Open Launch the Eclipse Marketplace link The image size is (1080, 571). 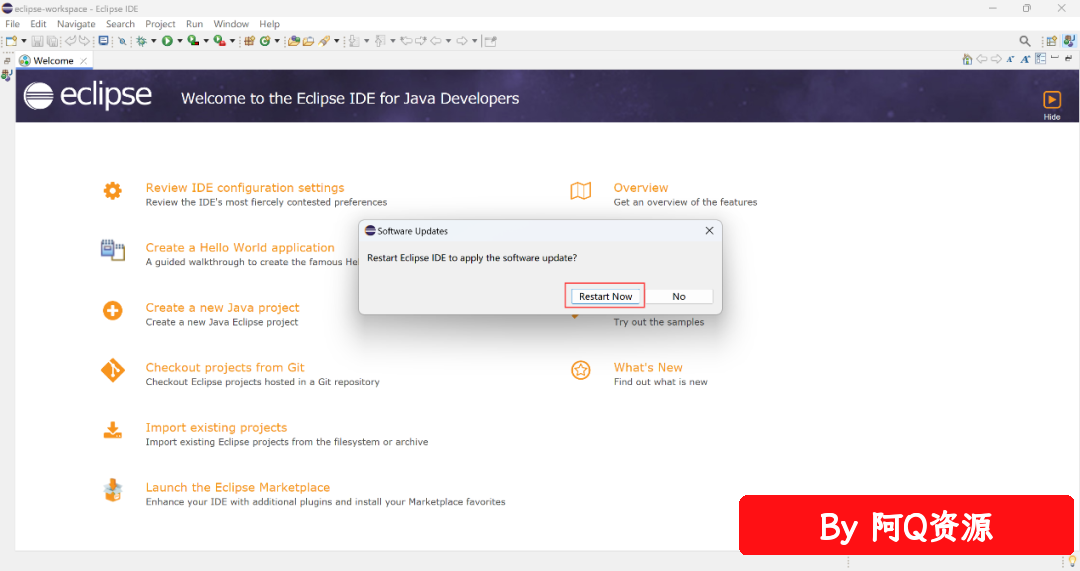(x=238, y=487)
